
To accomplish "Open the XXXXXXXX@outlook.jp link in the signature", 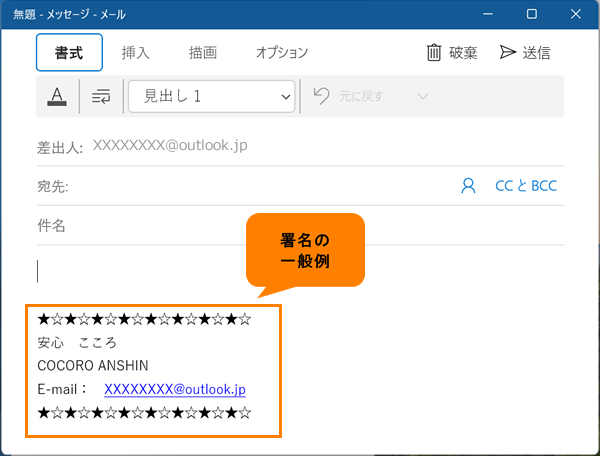I will [175, 389].
